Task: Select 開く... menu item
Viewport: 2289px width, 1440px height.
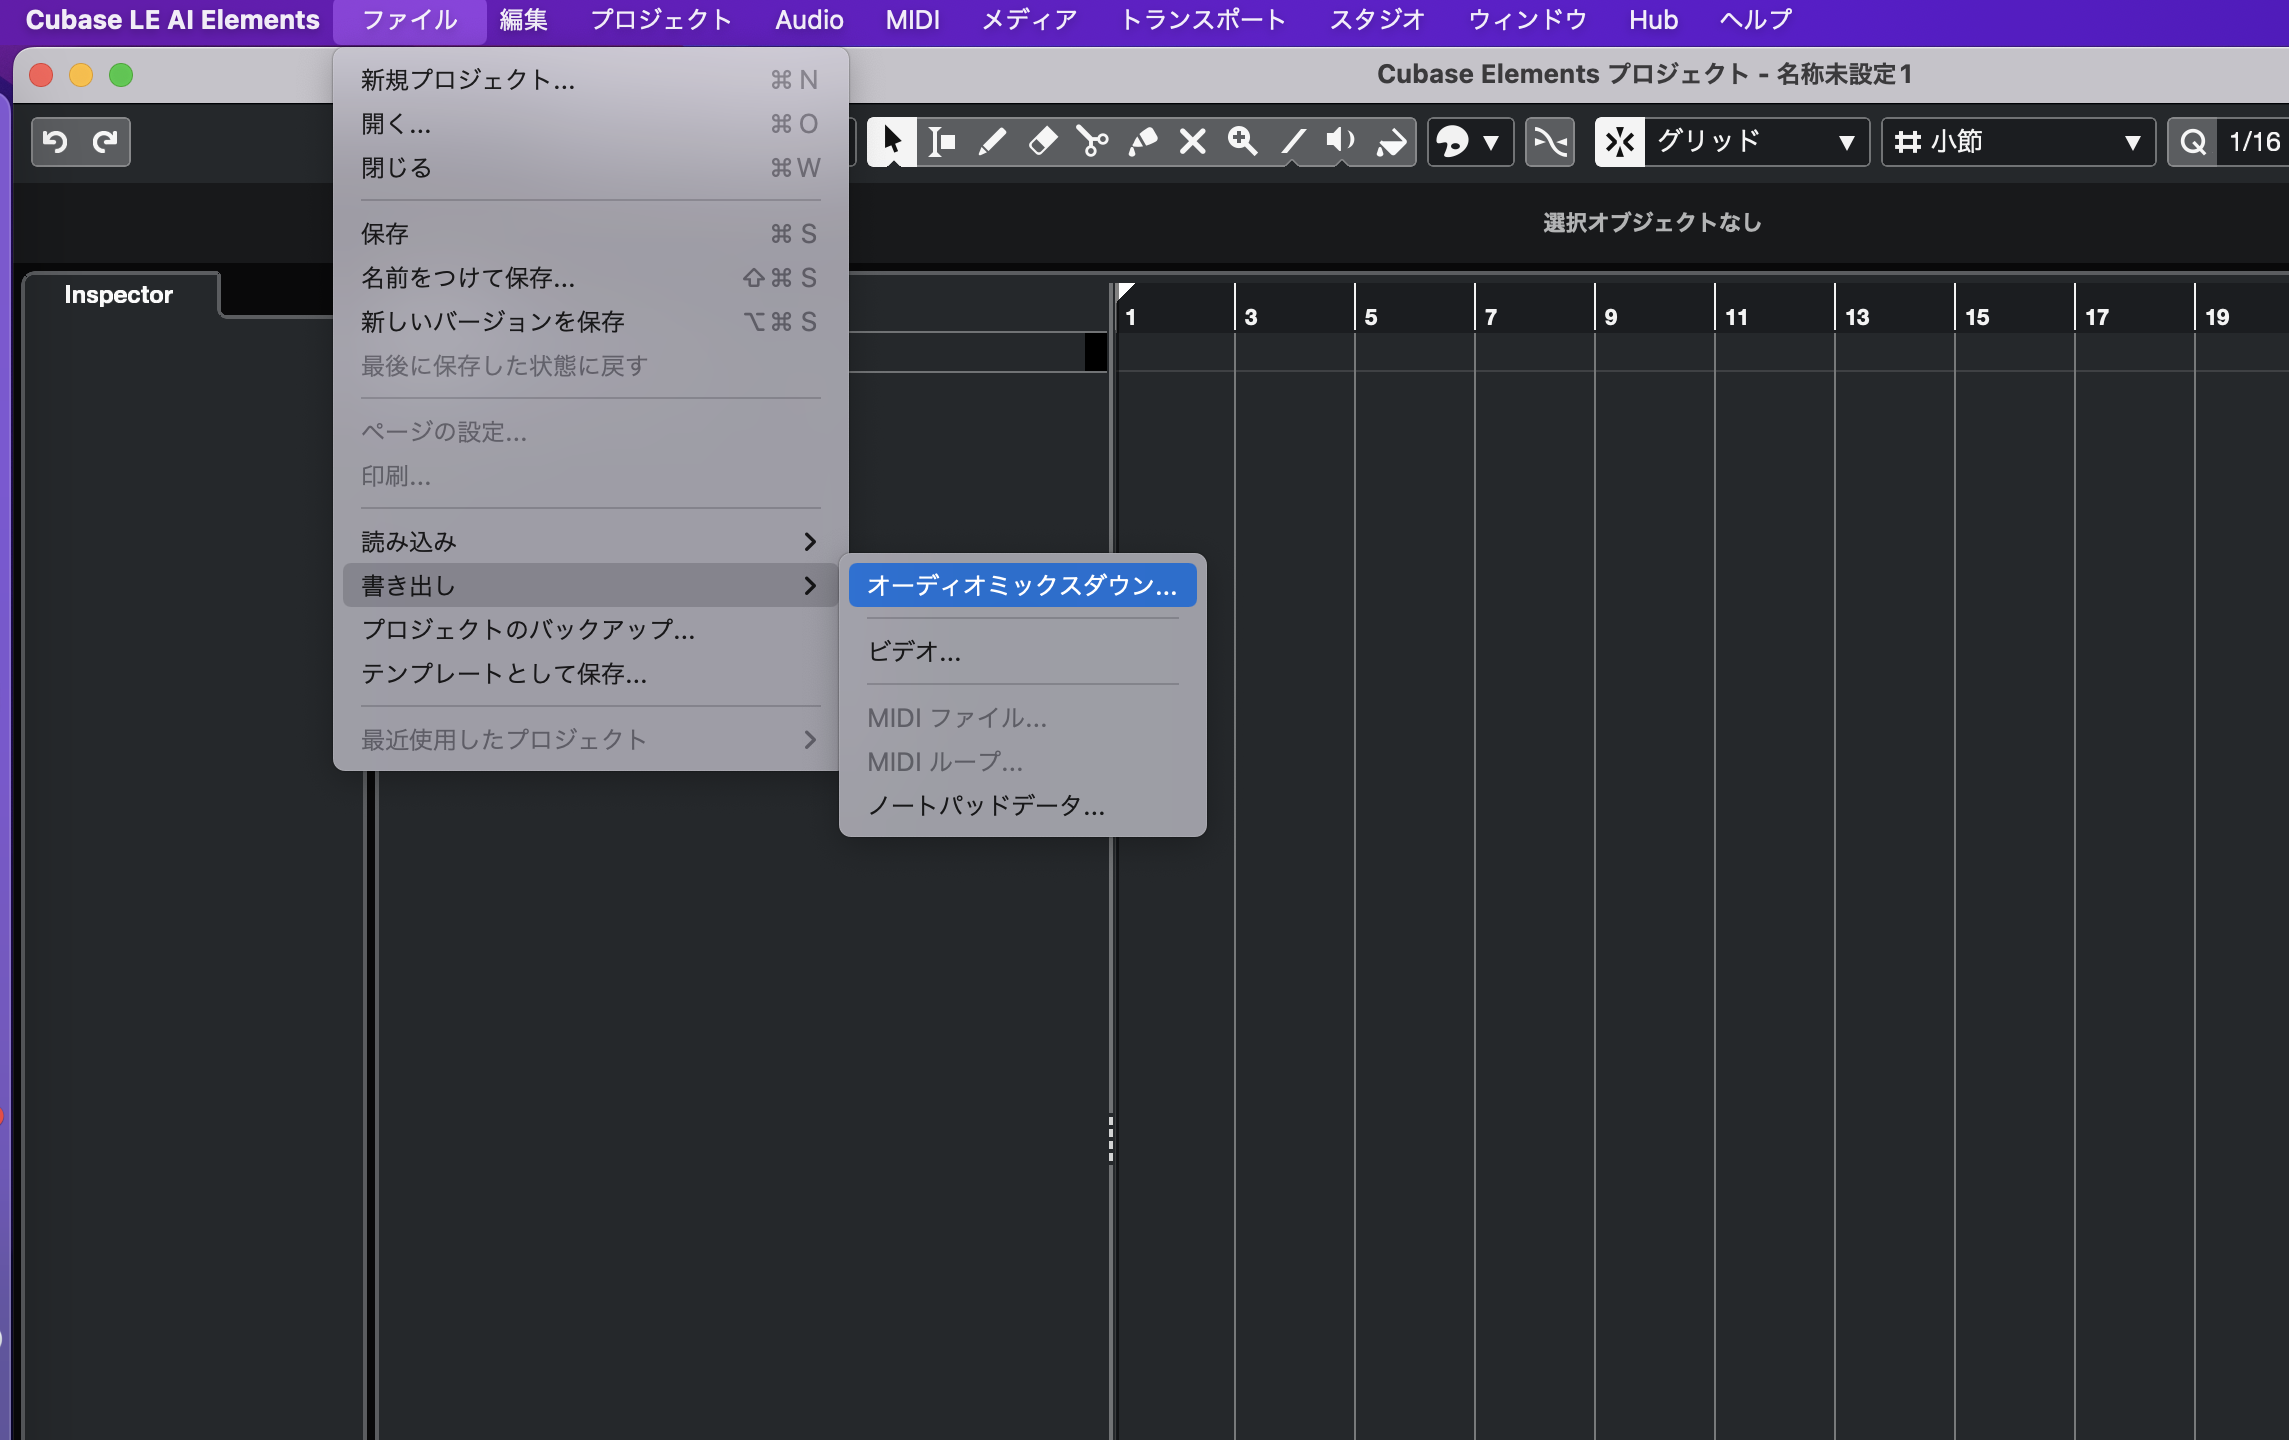Action: [x=590, y=123]
